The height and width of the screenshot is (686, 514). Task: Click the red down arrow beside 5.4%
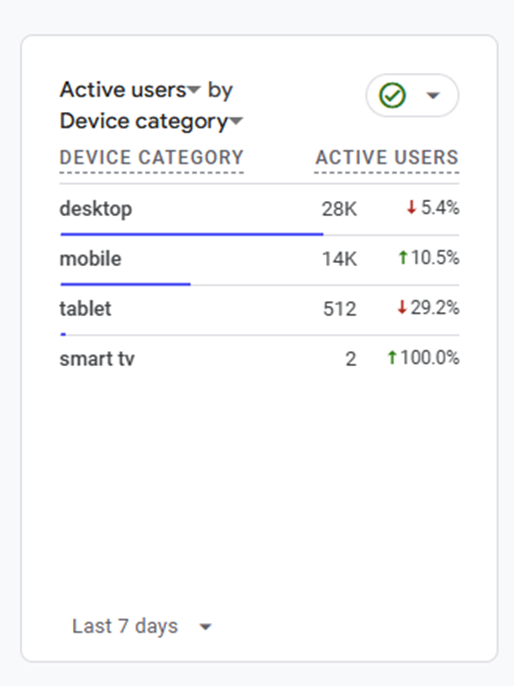pyautogui.click(x=411, y=207)
